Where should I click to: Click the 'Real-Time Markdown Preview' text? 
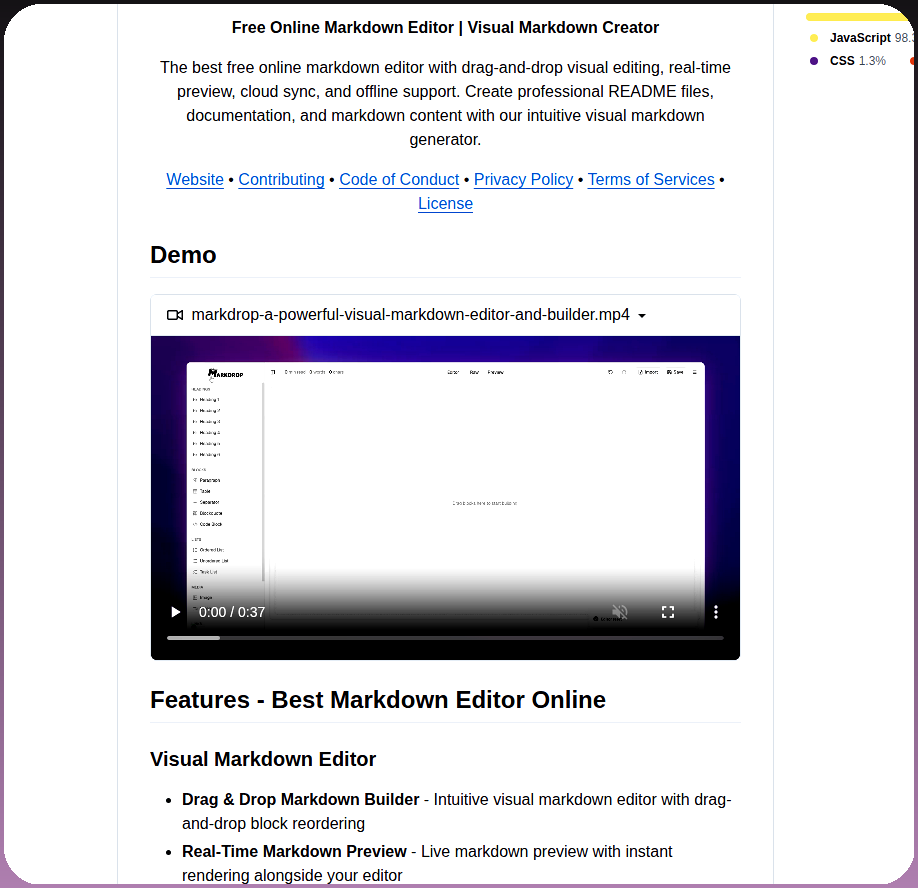(x=294, y=851)
